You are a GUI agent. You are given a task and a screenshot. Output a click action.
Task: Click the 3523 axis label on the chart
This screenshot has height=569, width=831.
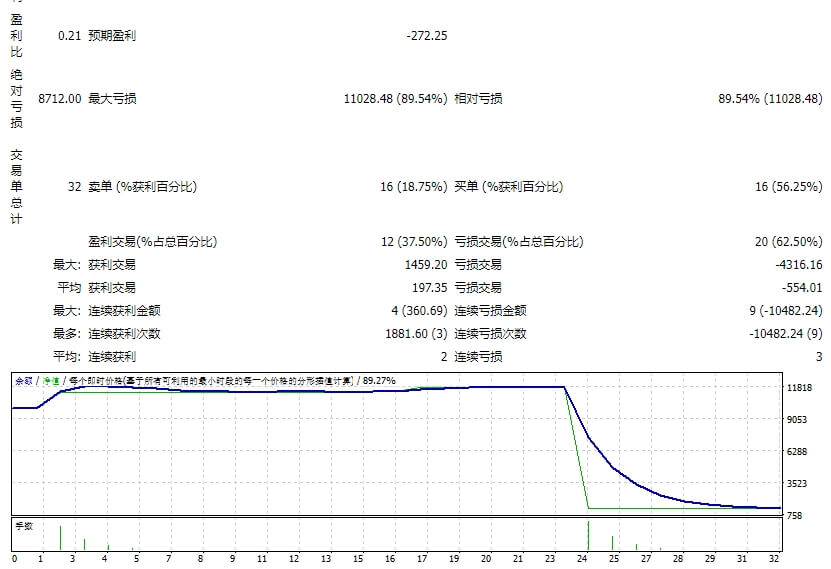click(797, 483)
